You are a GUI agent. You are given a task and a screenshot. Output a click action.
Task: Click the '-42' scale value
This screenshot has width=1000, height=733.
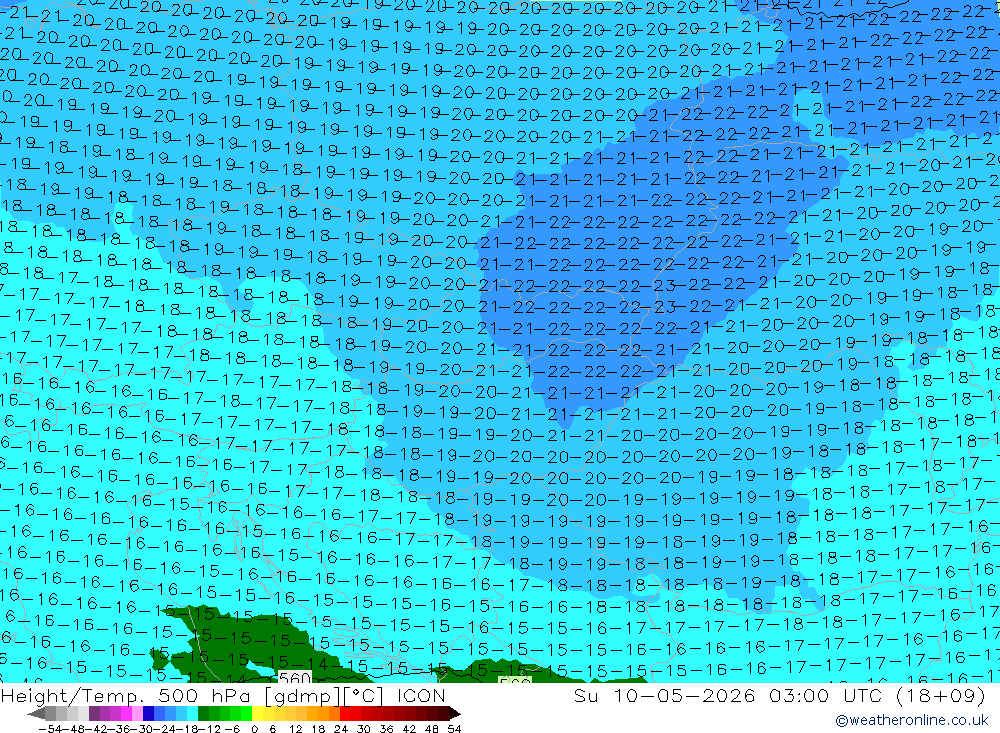coord(97,729)
